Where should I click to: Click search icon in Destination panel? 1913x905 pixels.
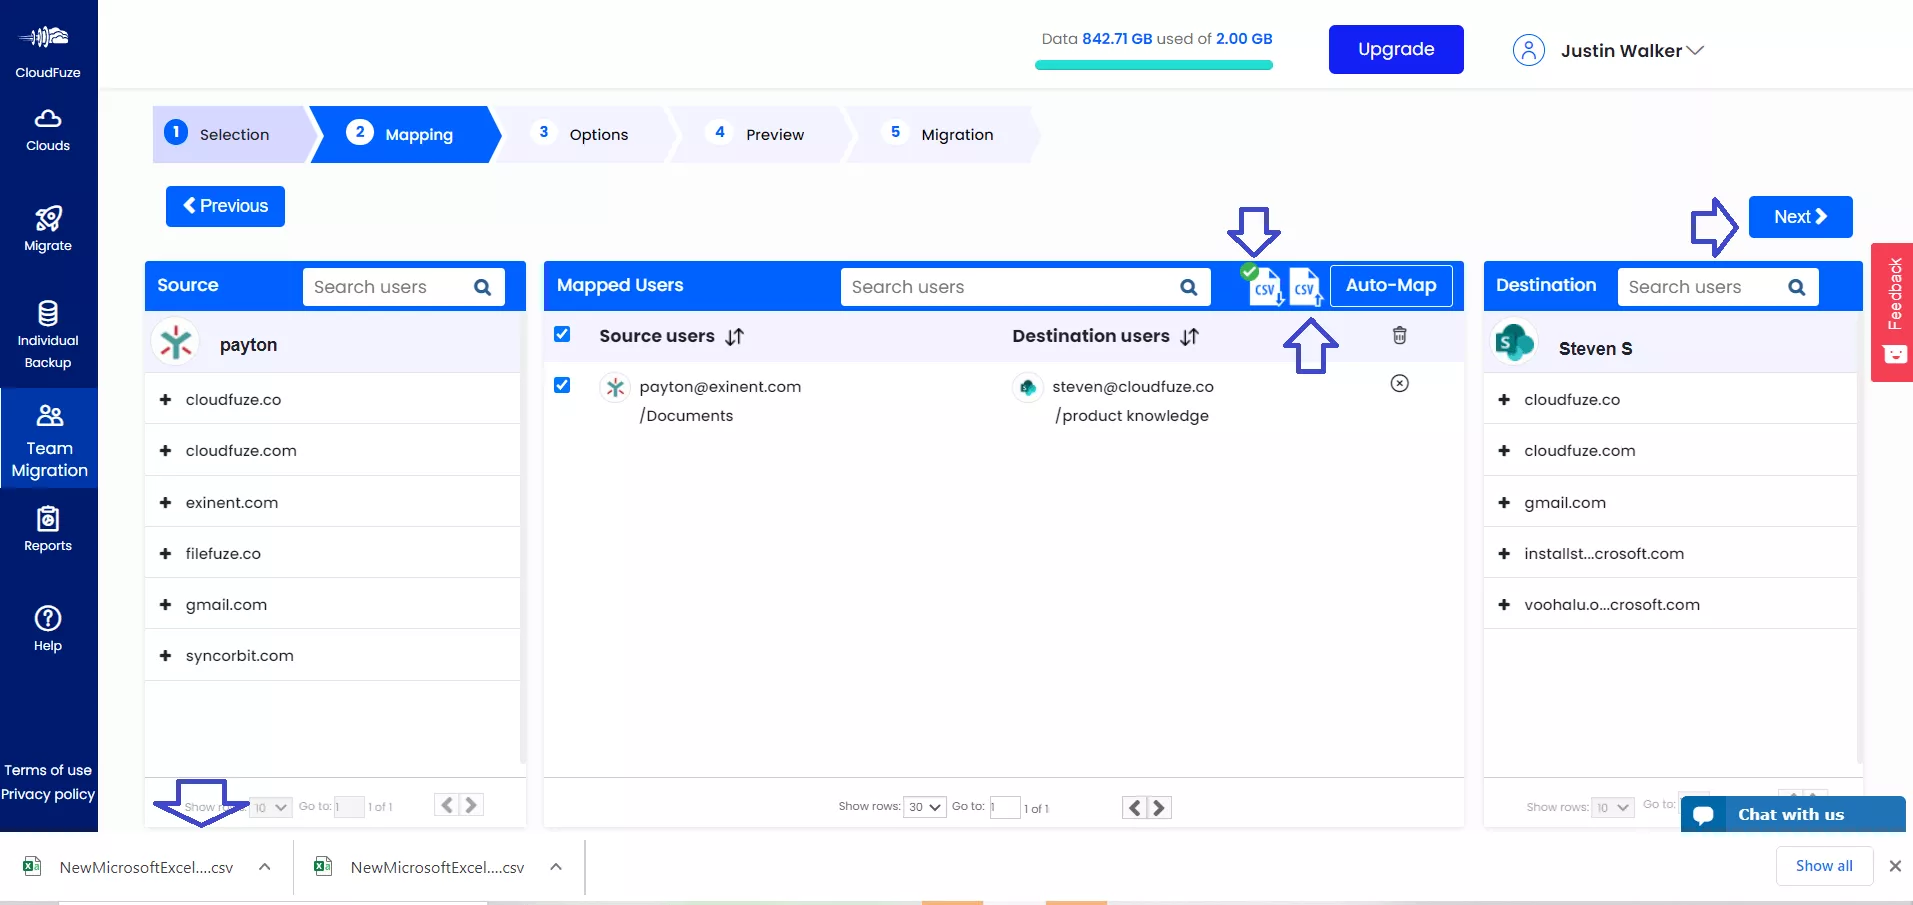(x=1796, y=287)
